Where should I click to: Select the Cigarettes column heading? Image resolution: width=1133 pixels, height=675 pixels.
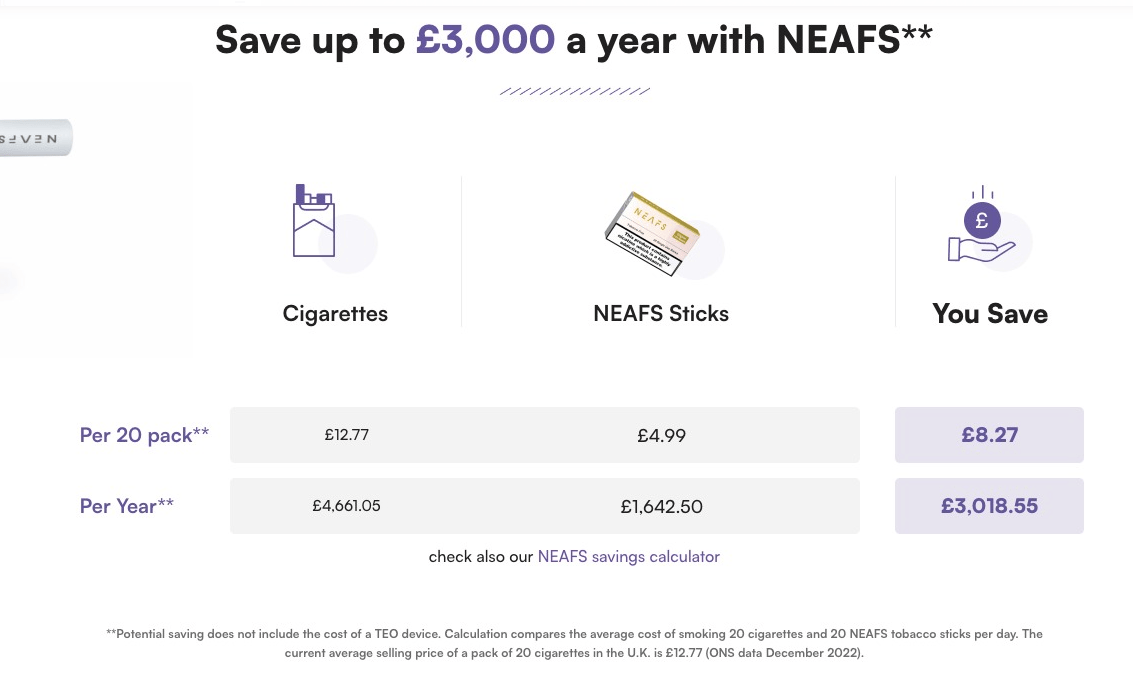pos(335,314)
